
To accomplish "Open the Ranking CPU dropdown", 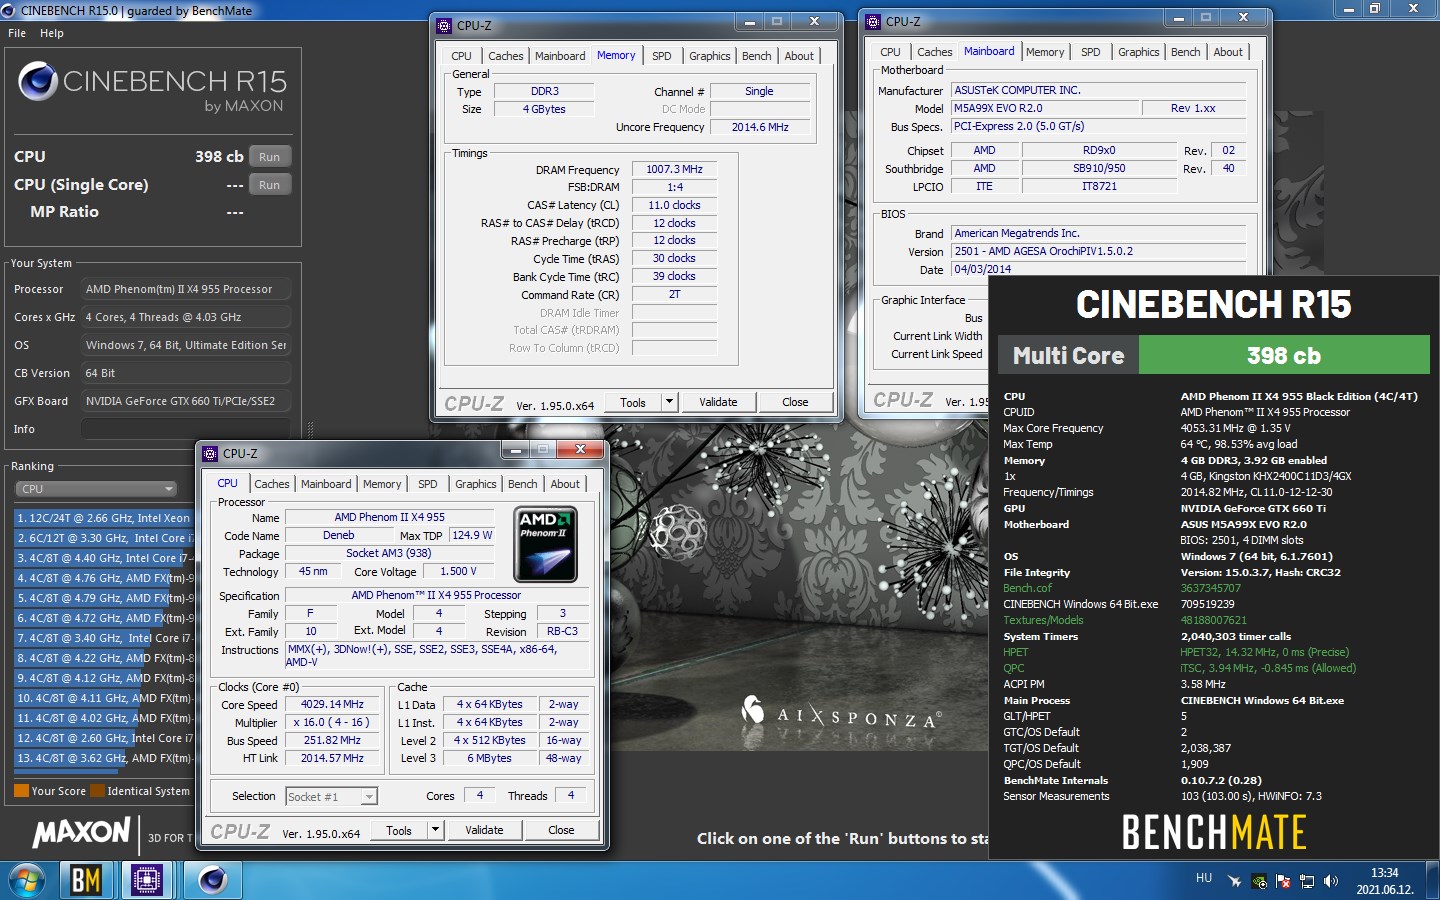I will 96,489.
